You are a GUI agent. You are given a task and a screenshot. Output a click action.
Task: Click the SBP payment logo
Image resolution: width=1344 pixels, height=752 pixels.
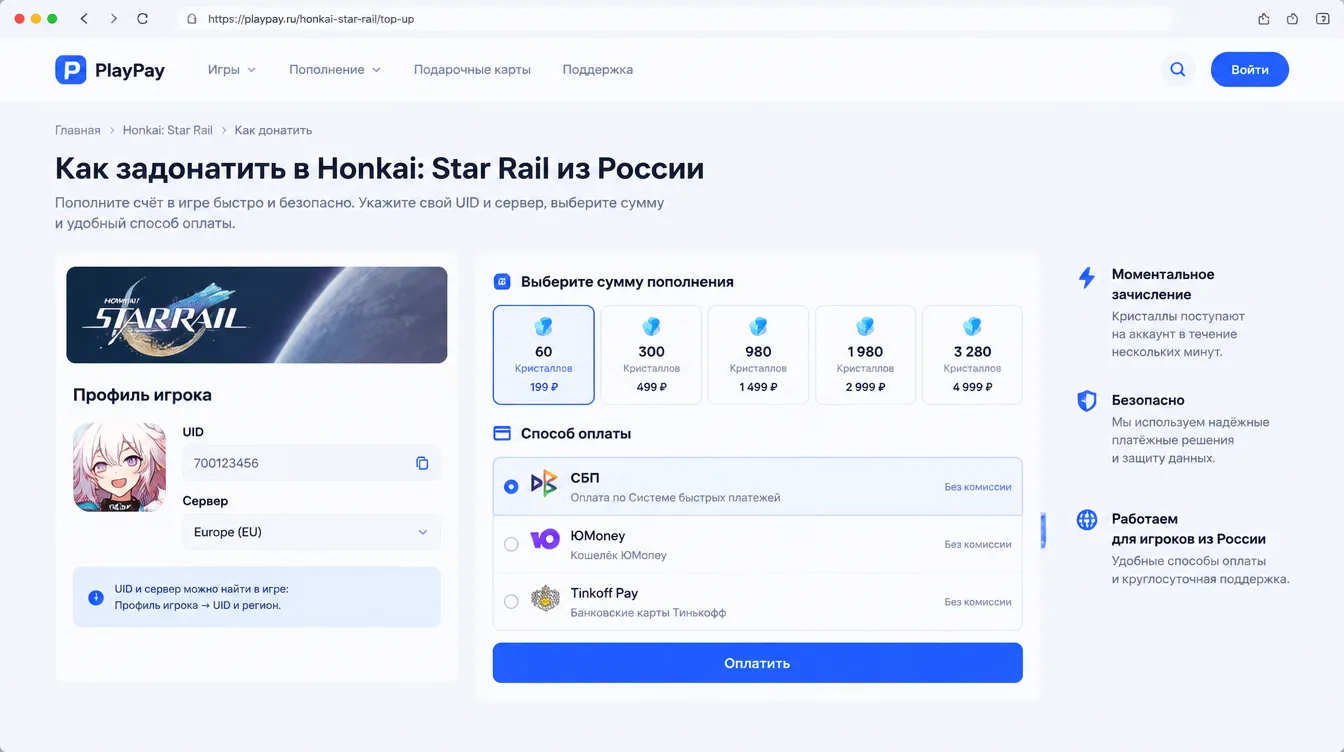[x=544, y=484]
